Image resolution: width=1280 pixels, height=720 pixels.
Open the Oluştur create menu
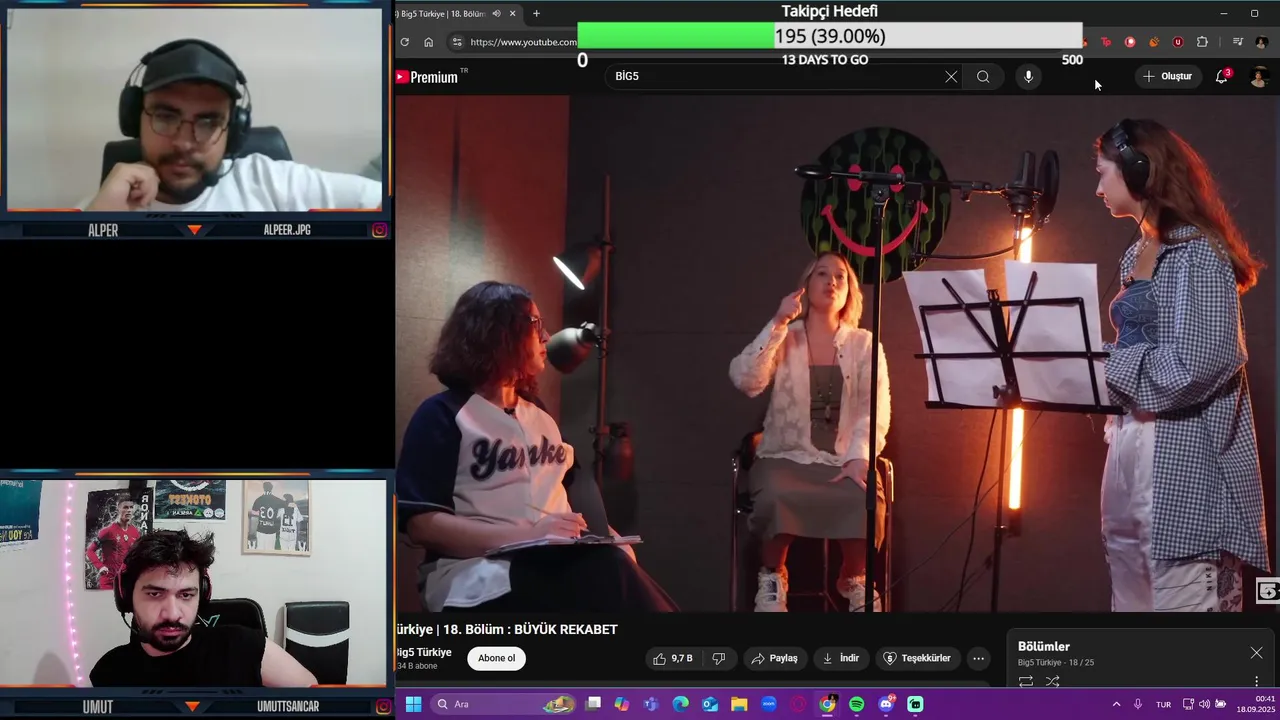[x=1168, y=76]
